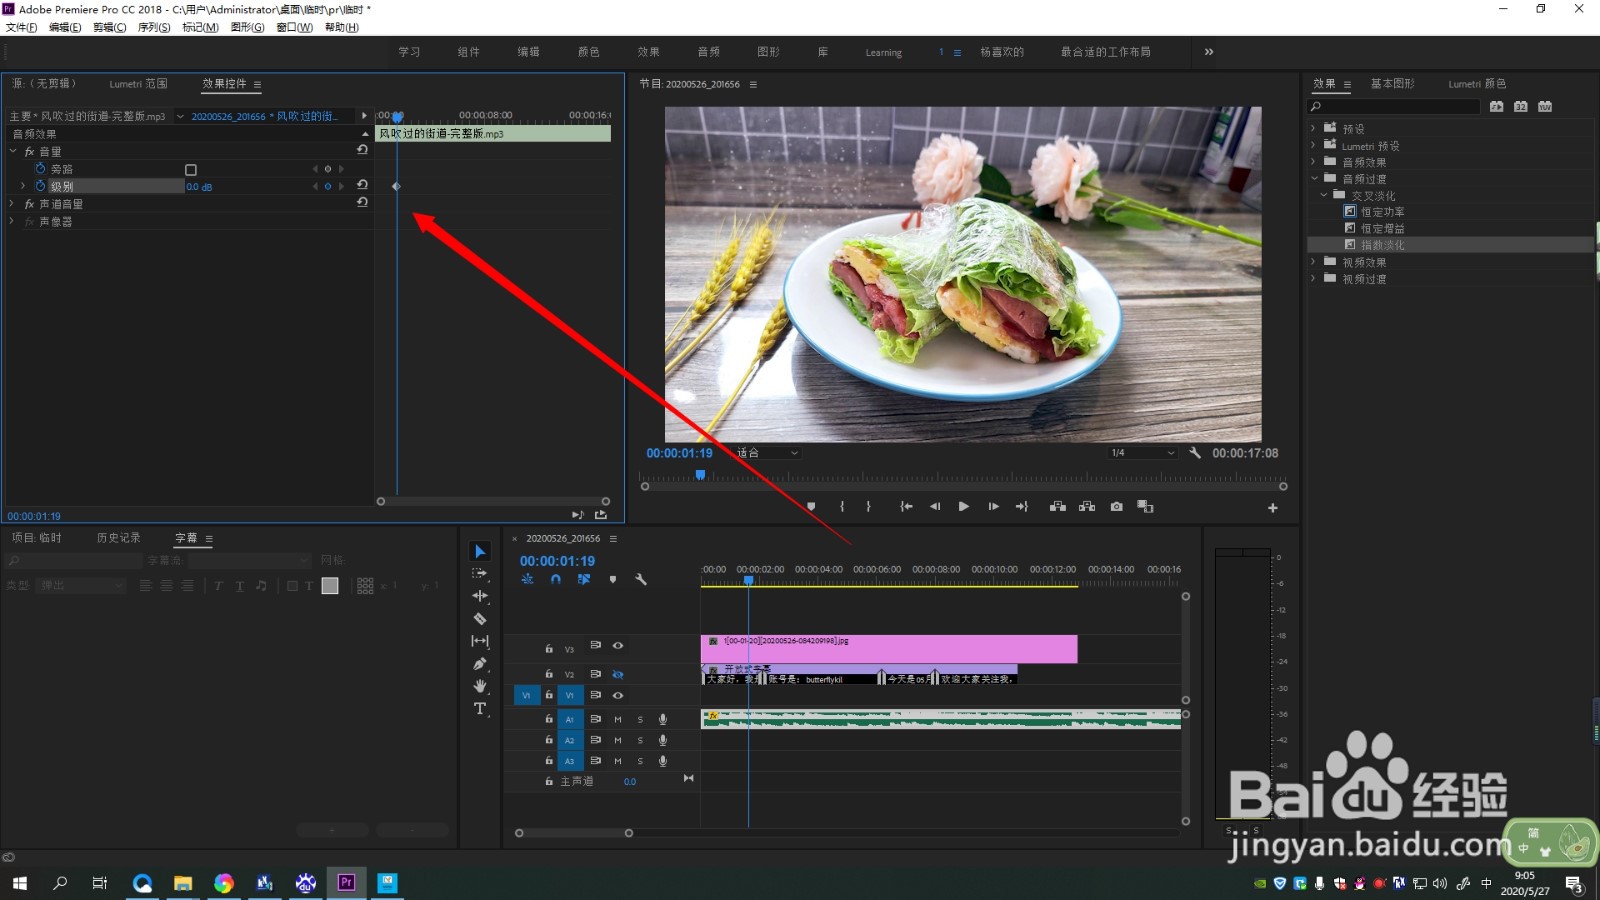The height and width of the screenshot is (900, 1600).
Task: Show more workspaces overflow chevron
Action: pyautogui.click(x=1209, y=52)
